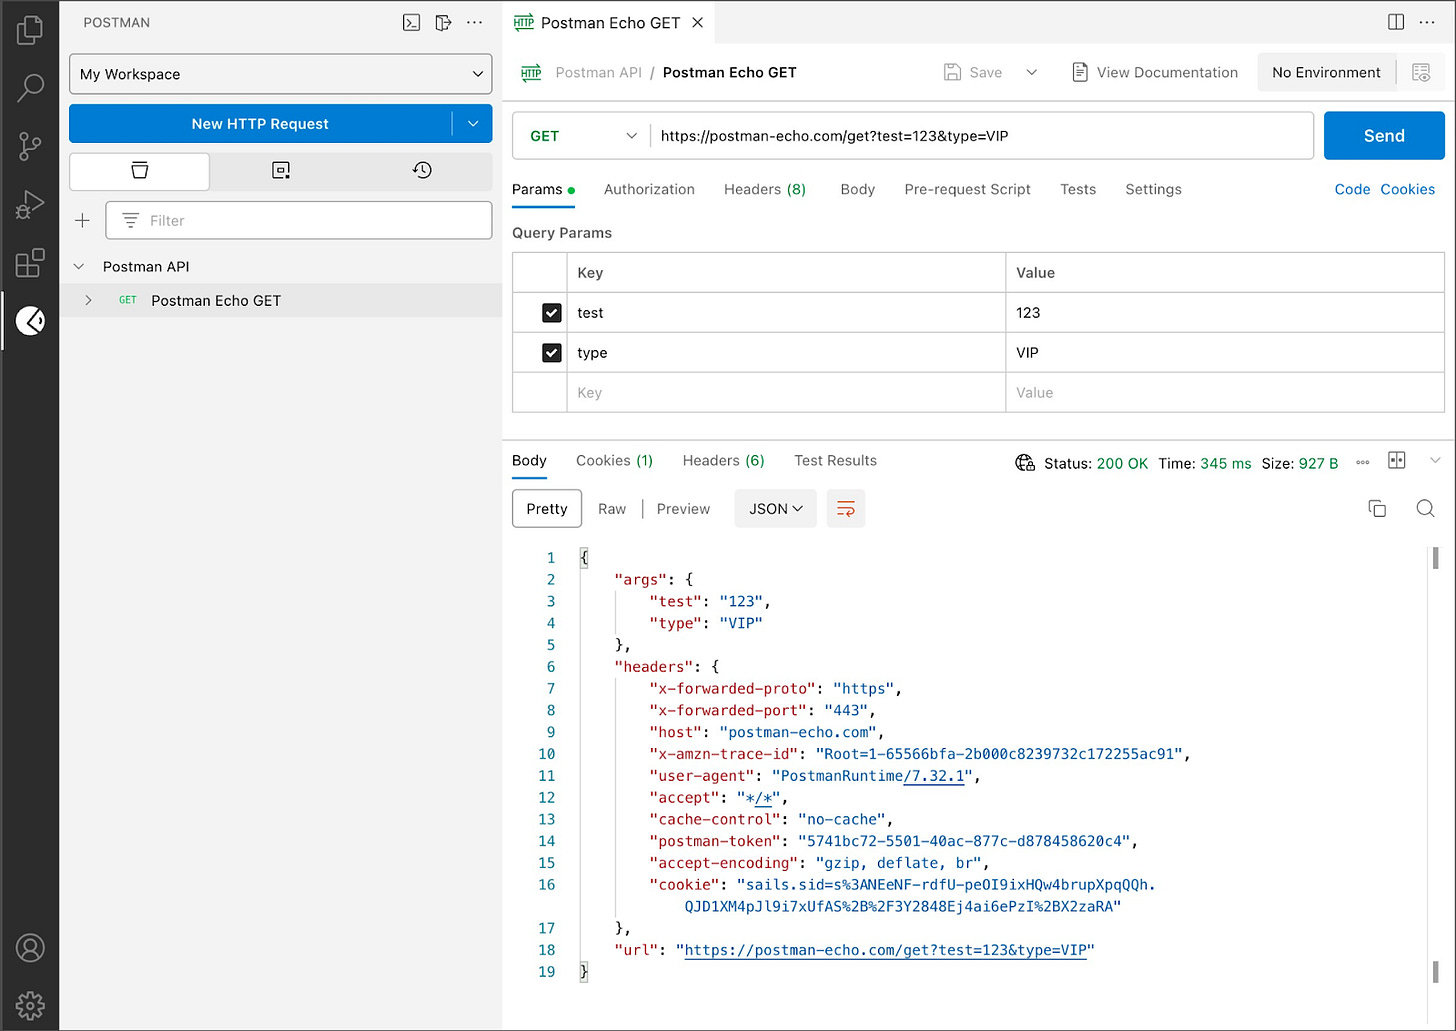
Task: Open View Documentation
Action: click(1155, 72)
